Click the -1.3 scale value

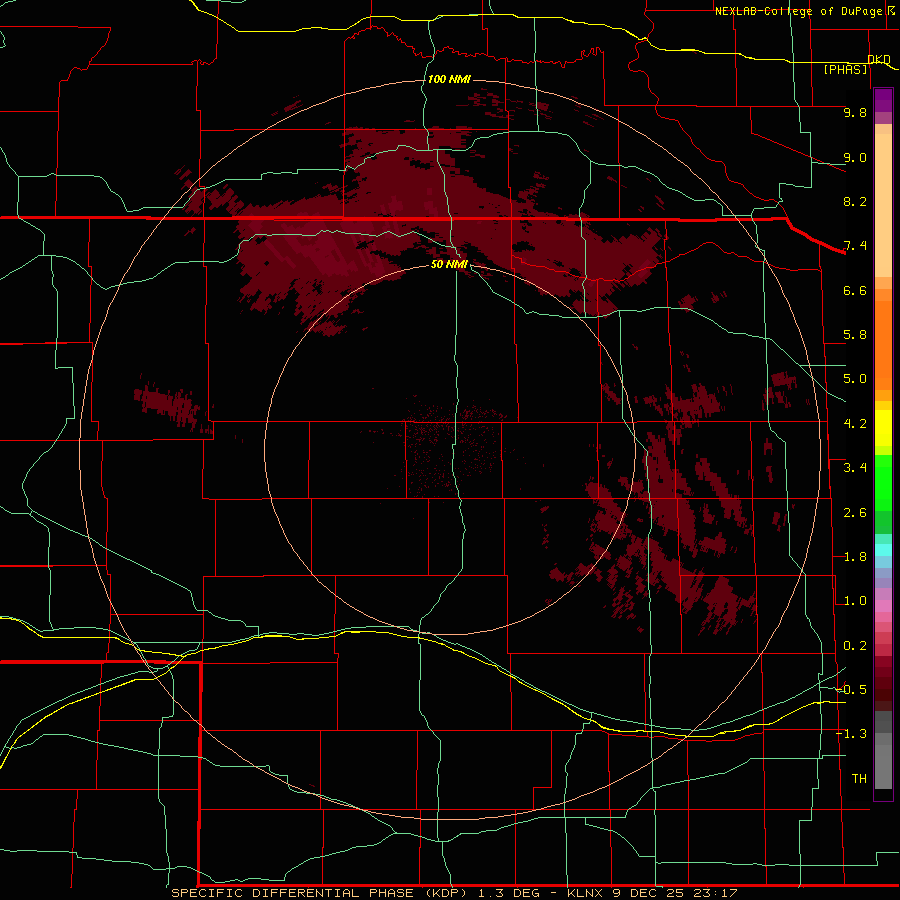(x=851, y=734)
